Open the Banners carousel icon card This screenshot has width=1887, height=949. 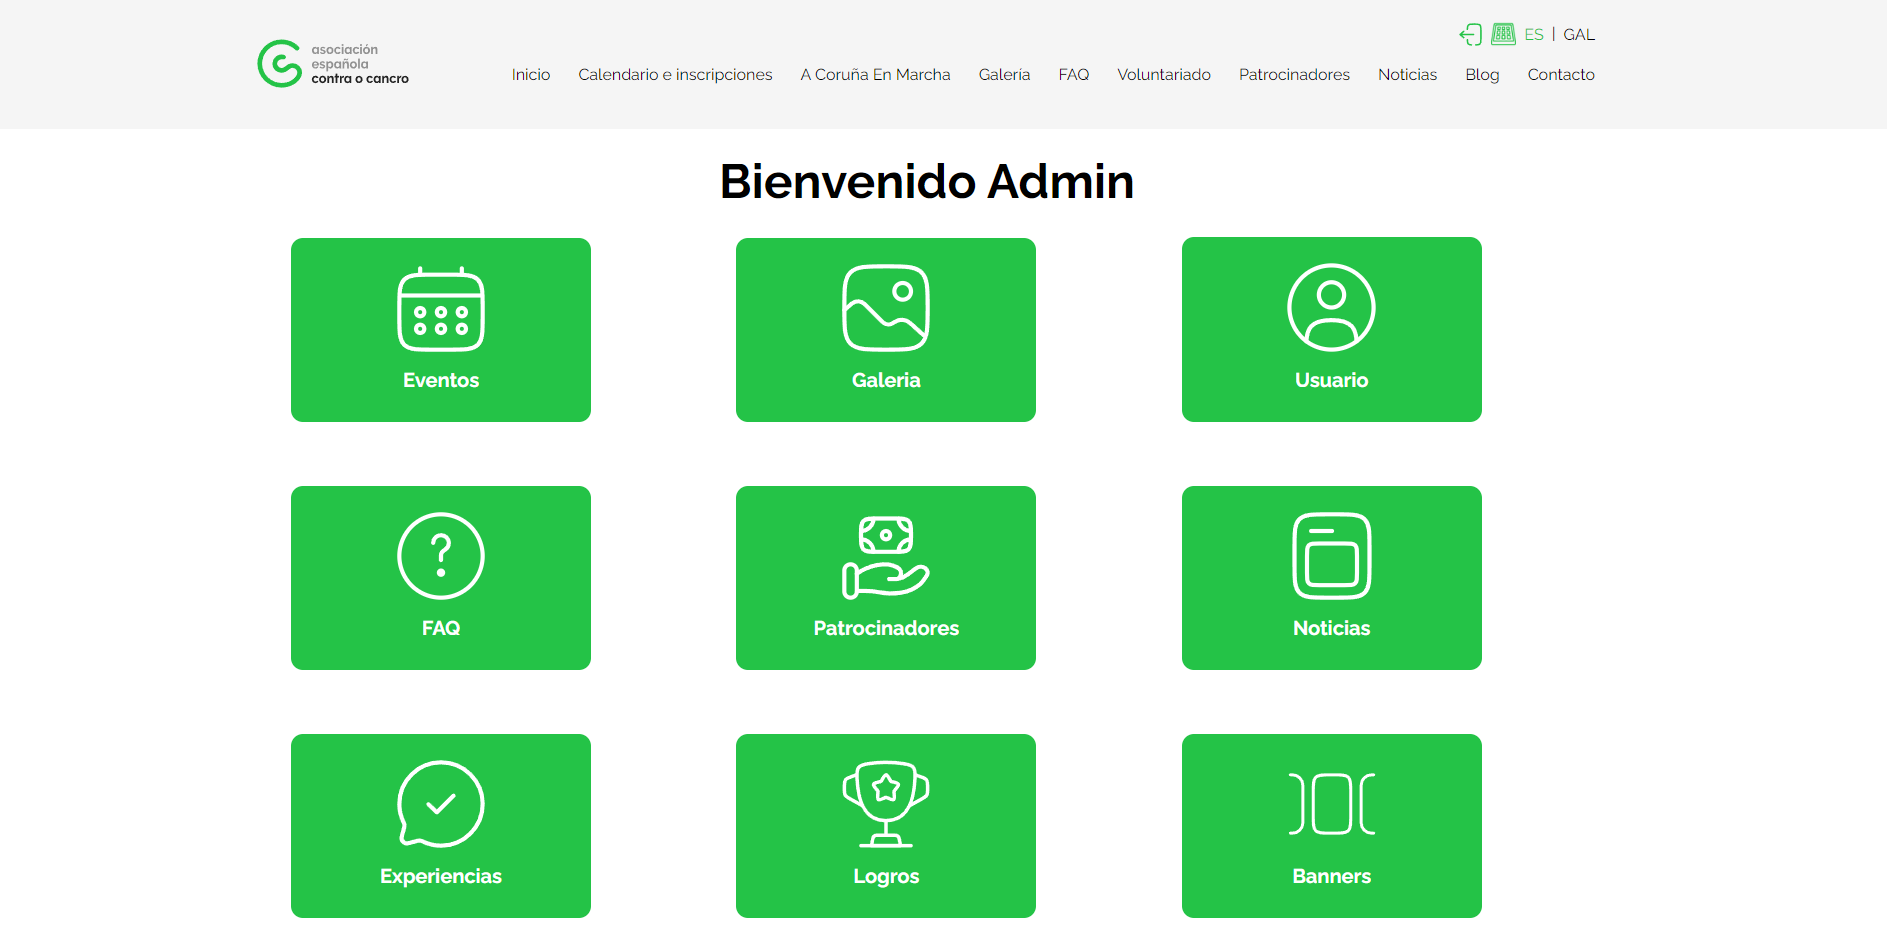click(x=1332, y=826)
